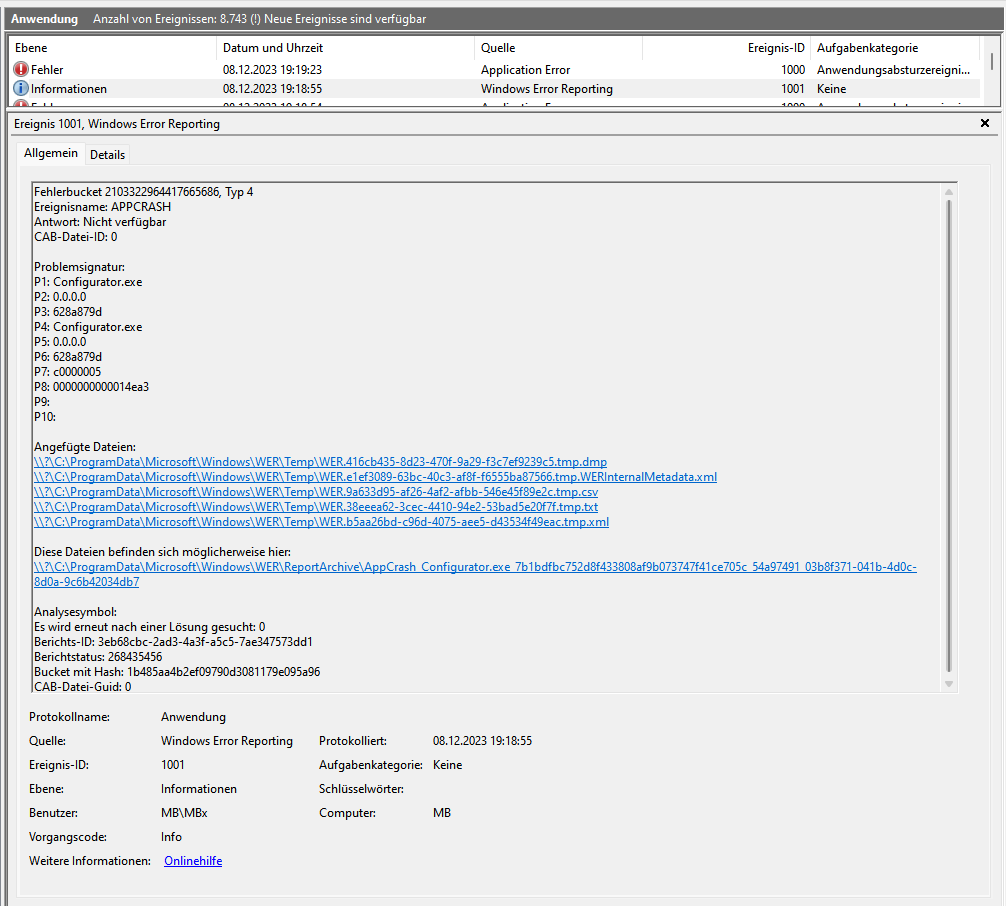
Task: Click the Bucket mit Hash line
Action: tap(177, 672)
